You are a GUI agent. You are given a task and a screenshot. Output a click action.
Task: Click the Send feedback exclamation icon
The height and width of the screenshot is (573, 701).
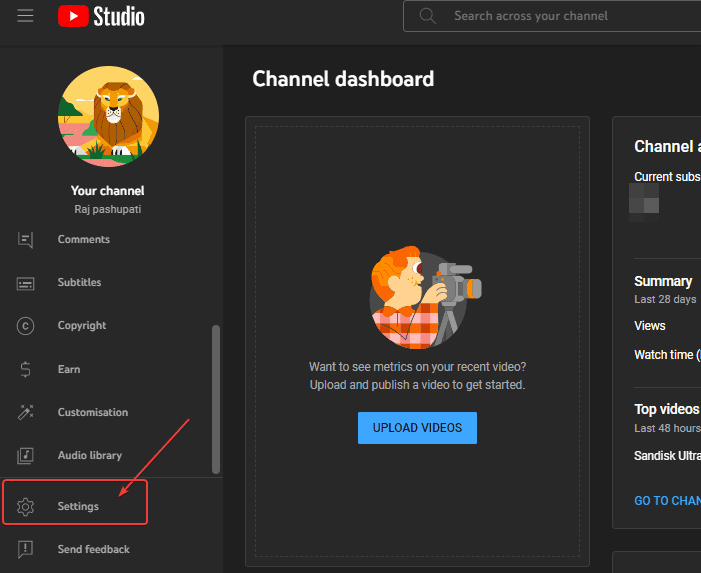tap(25, 549)
